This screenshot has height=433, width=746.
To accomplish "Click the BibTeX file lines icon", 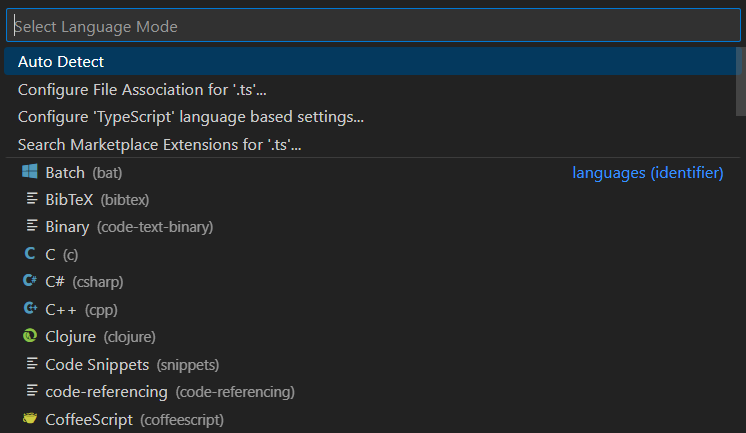I will point(30,199).
